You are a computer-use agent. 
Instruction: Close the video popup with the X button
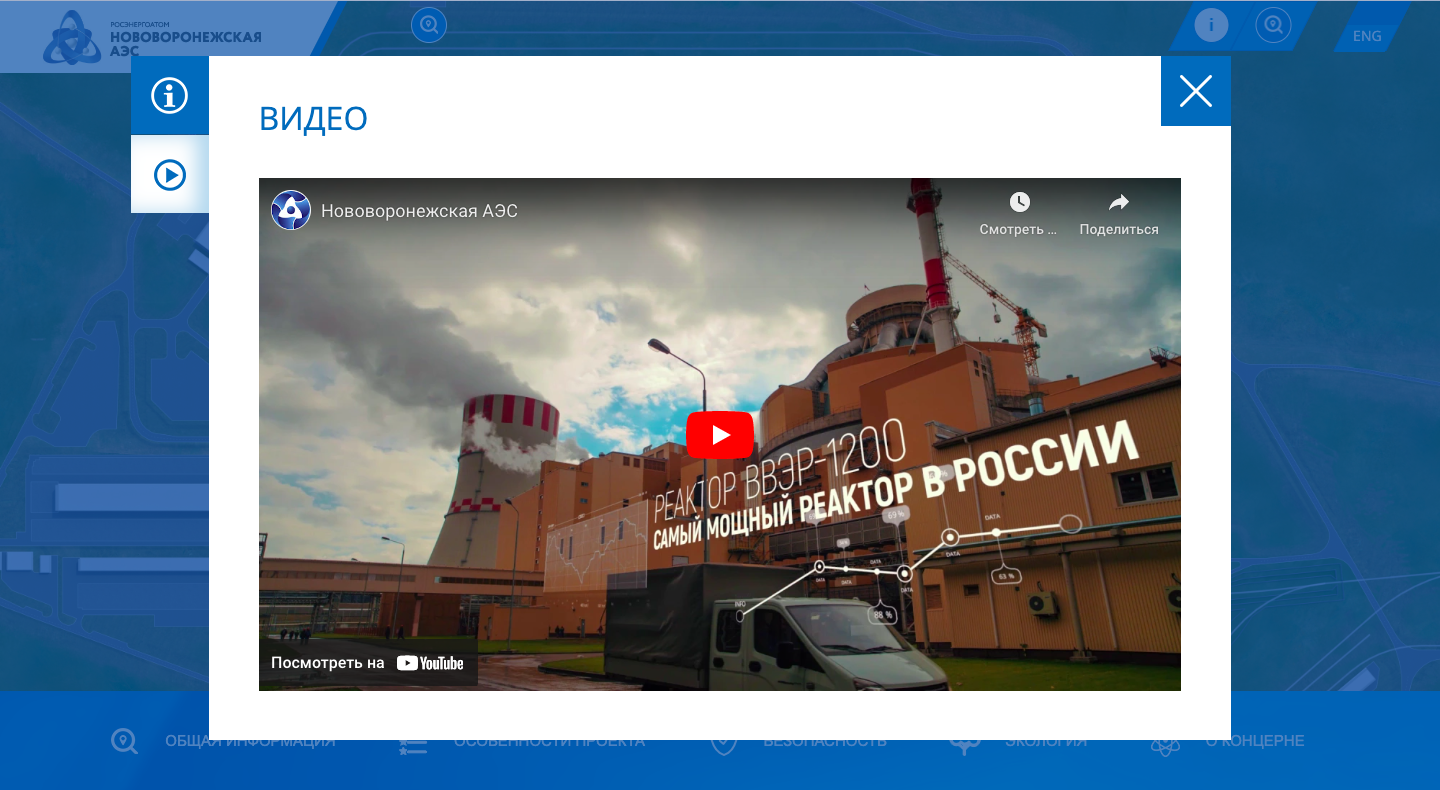1195,91
